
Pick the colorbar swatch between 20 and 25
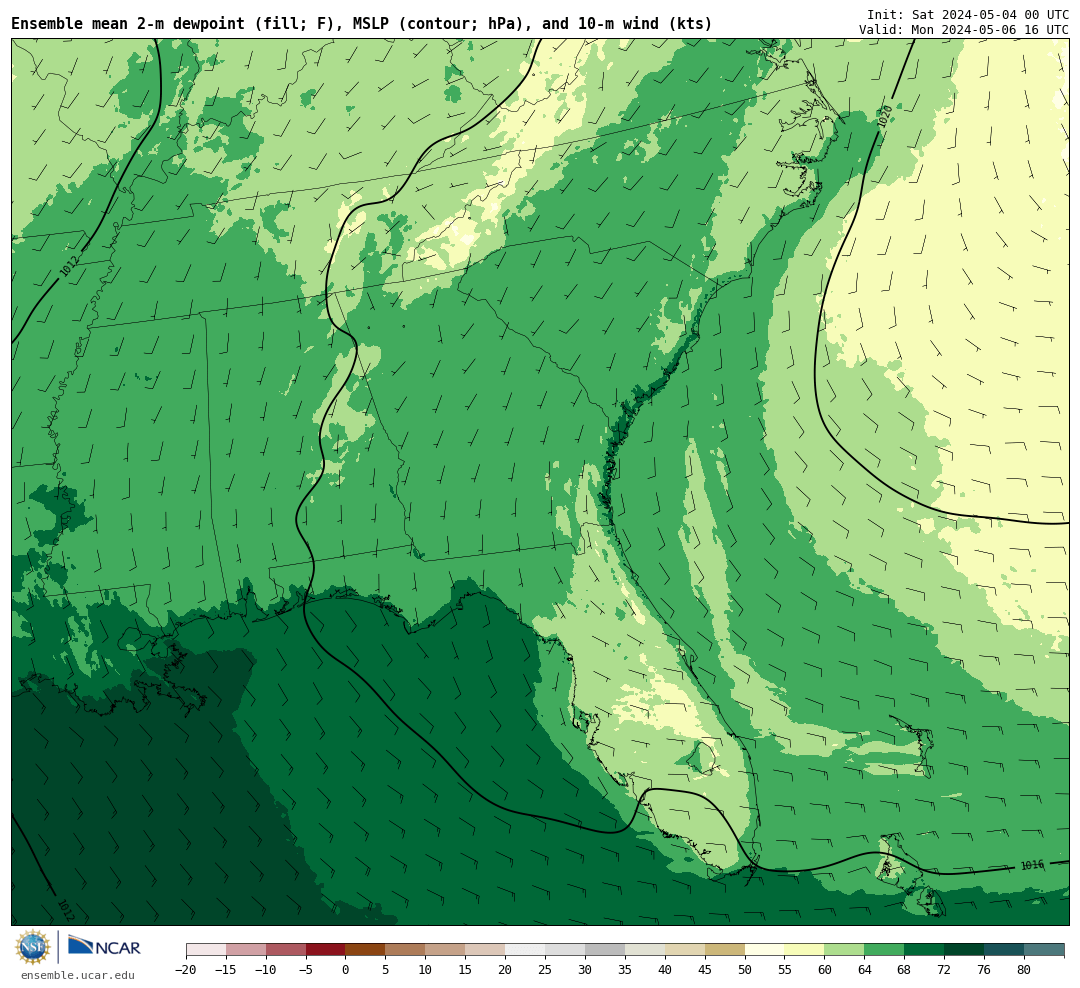tap(525, 950)
